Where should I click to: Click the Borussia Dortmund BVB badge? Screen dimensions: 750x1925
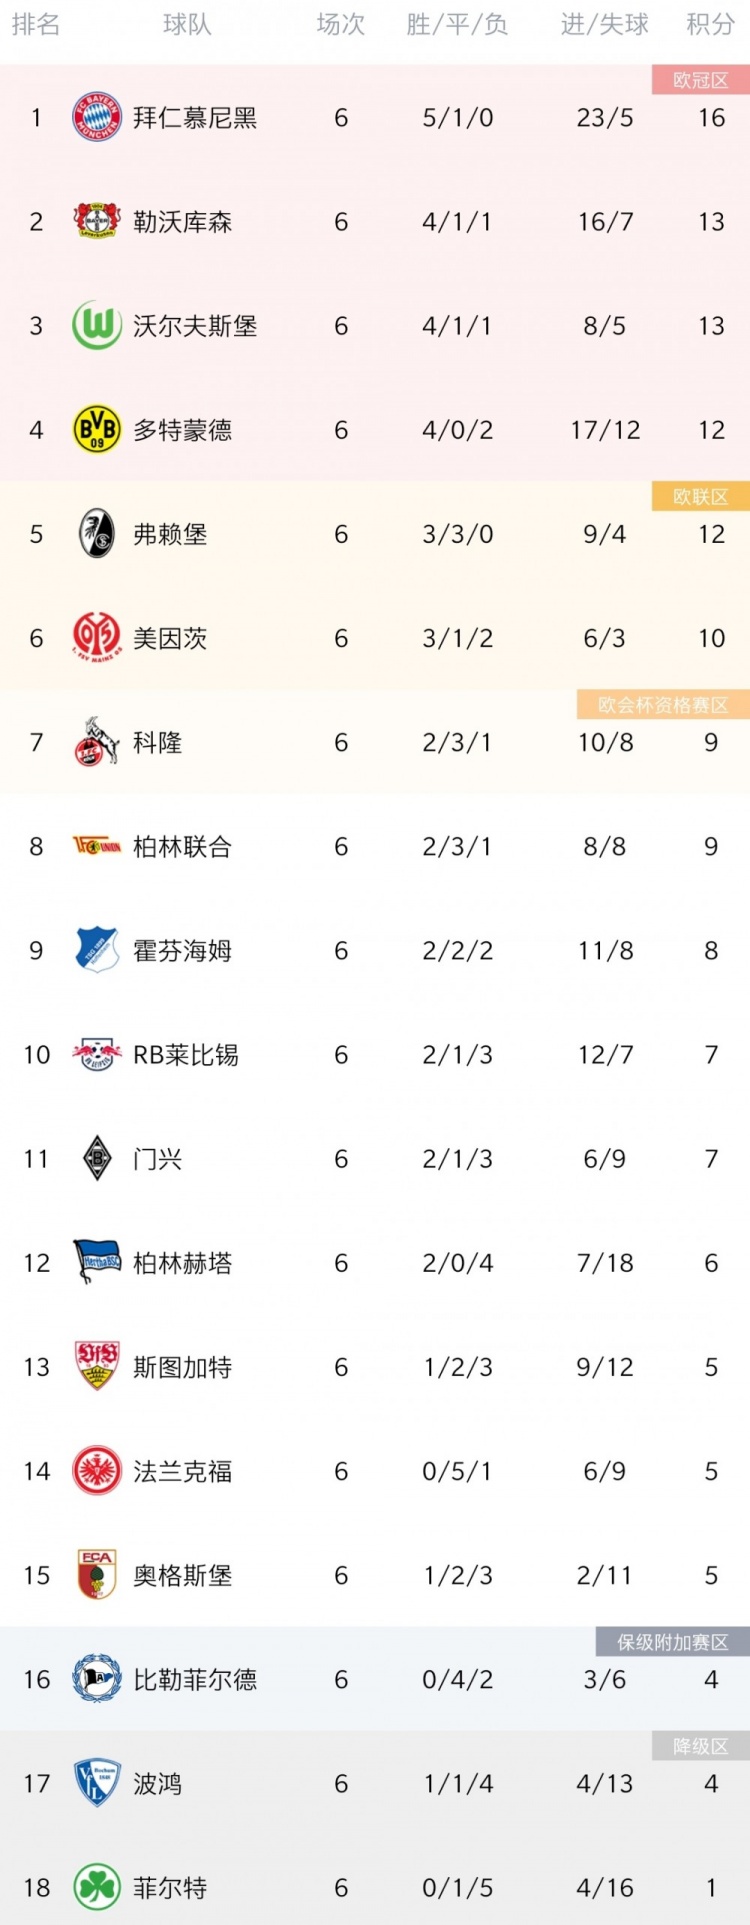coord(97,430)
